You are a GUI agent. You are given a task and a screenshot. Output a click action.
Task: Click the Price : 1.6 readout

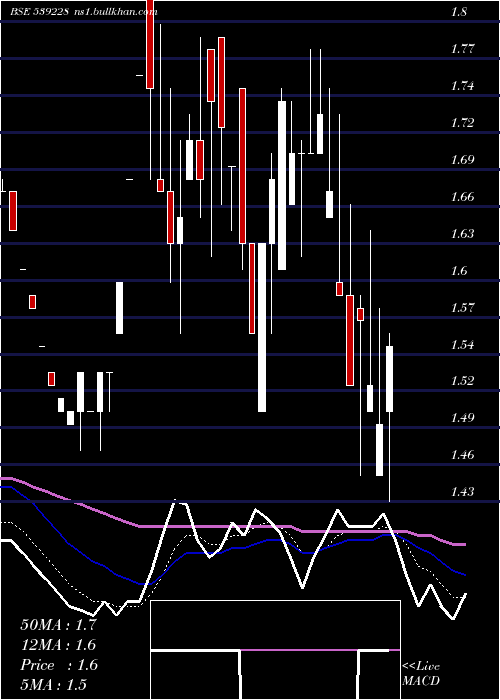[x=59, y=665]
